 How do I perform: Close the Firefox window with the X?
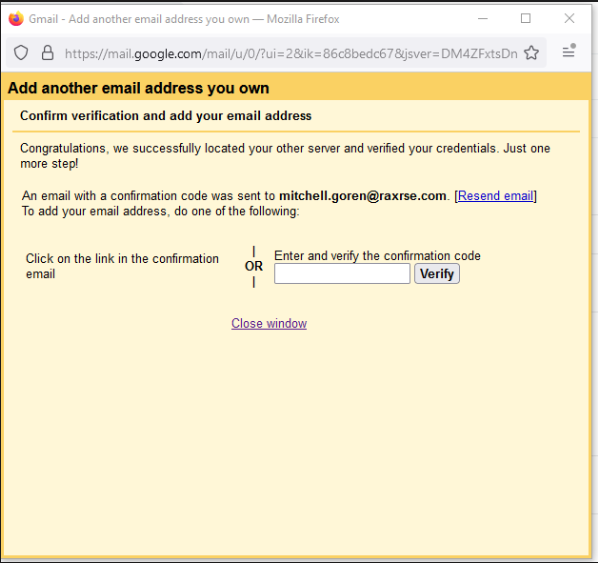(x=569, y=18)
